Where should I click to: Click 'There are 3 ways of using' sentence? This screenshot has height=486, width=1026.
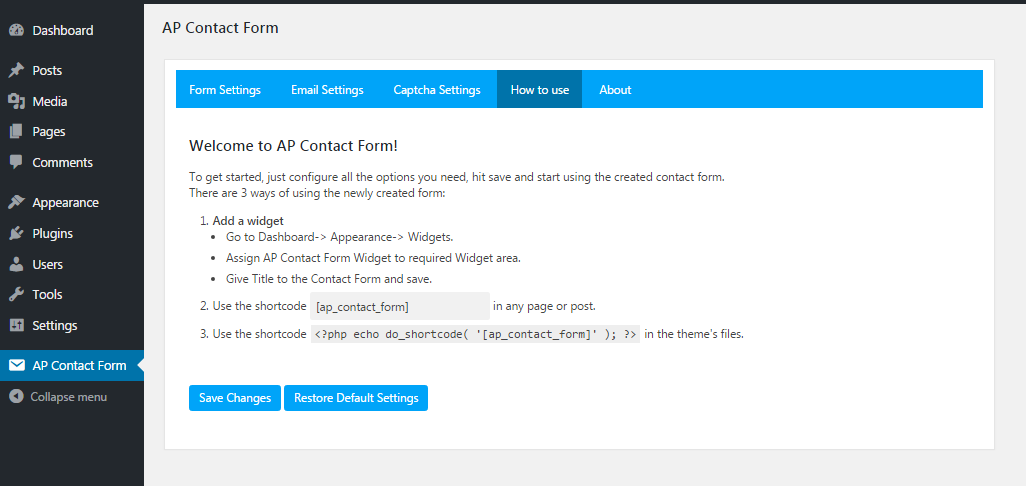tap(317, 193)
